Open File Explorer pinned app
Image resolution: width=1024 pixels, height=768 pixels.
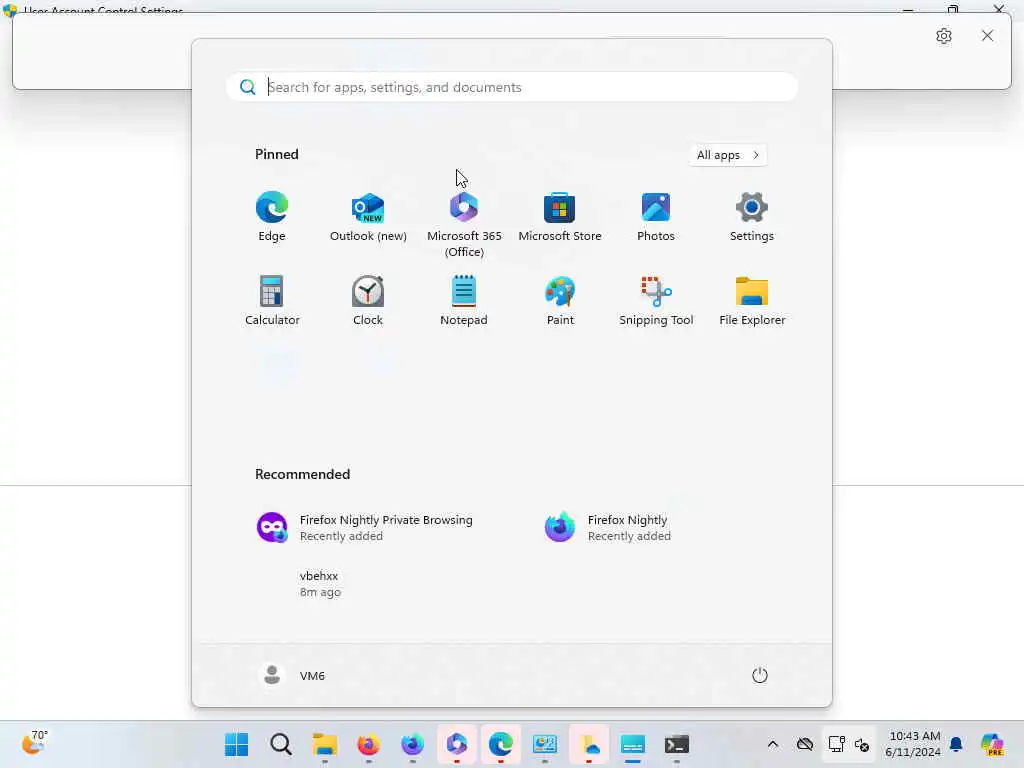[x=752, y=301]
